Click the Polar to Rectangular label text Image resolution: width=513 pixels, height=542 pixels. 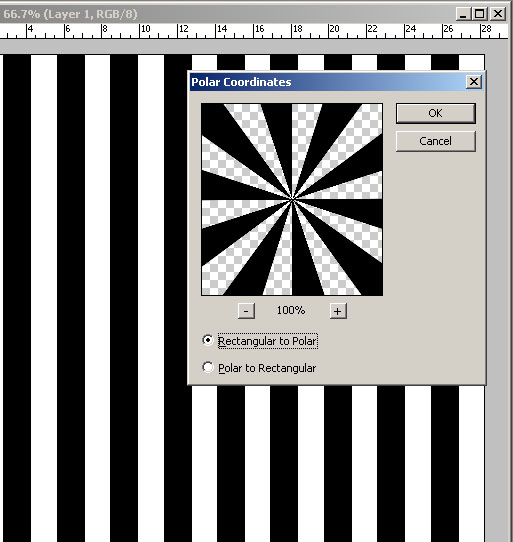267,368
